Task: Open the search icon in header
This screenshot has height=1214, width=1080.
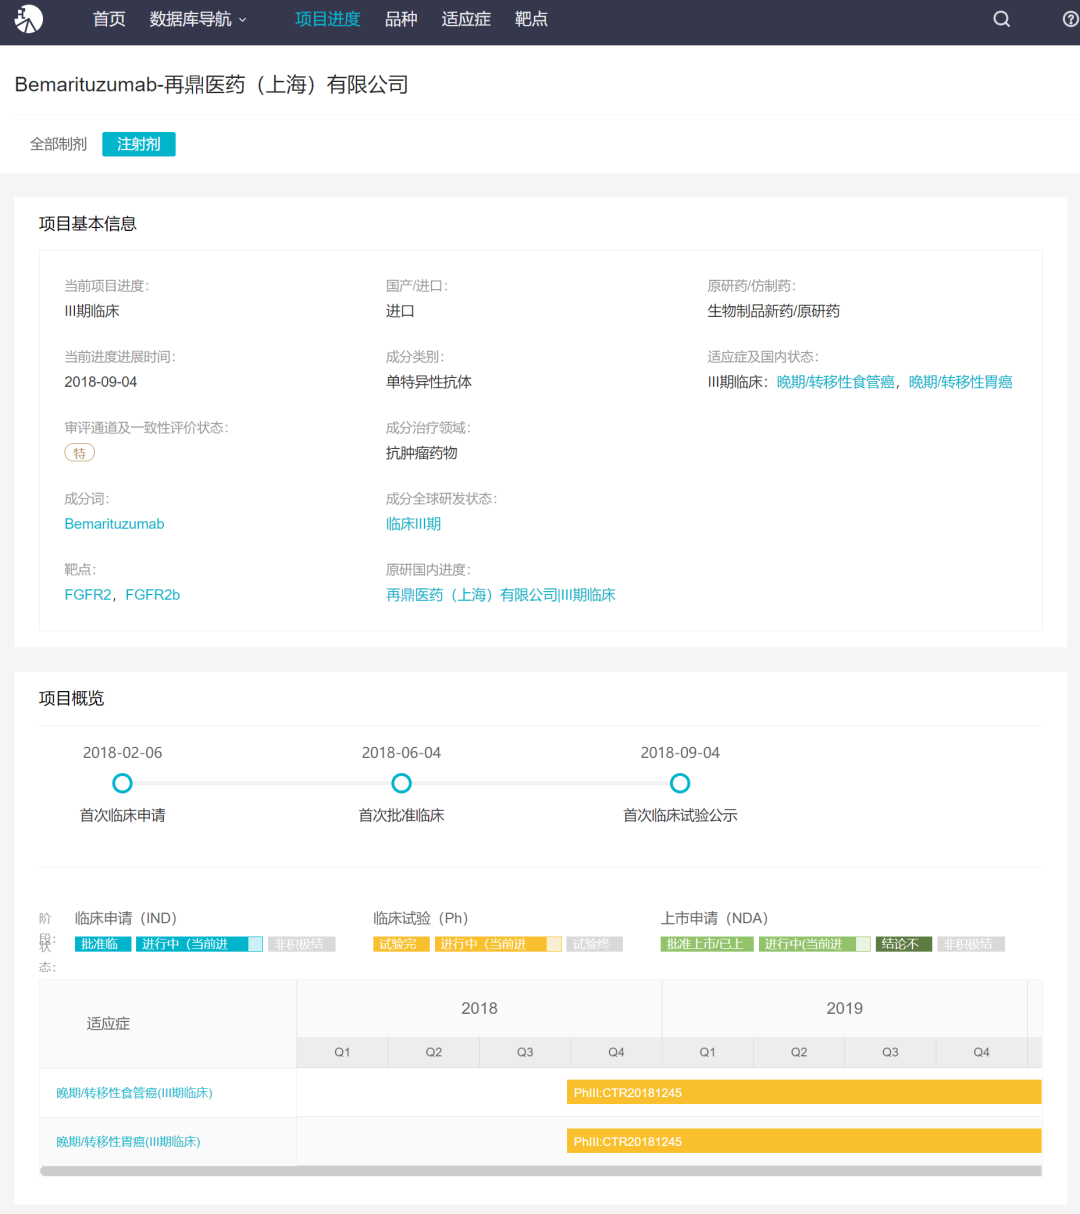Action: (1001, 19)
